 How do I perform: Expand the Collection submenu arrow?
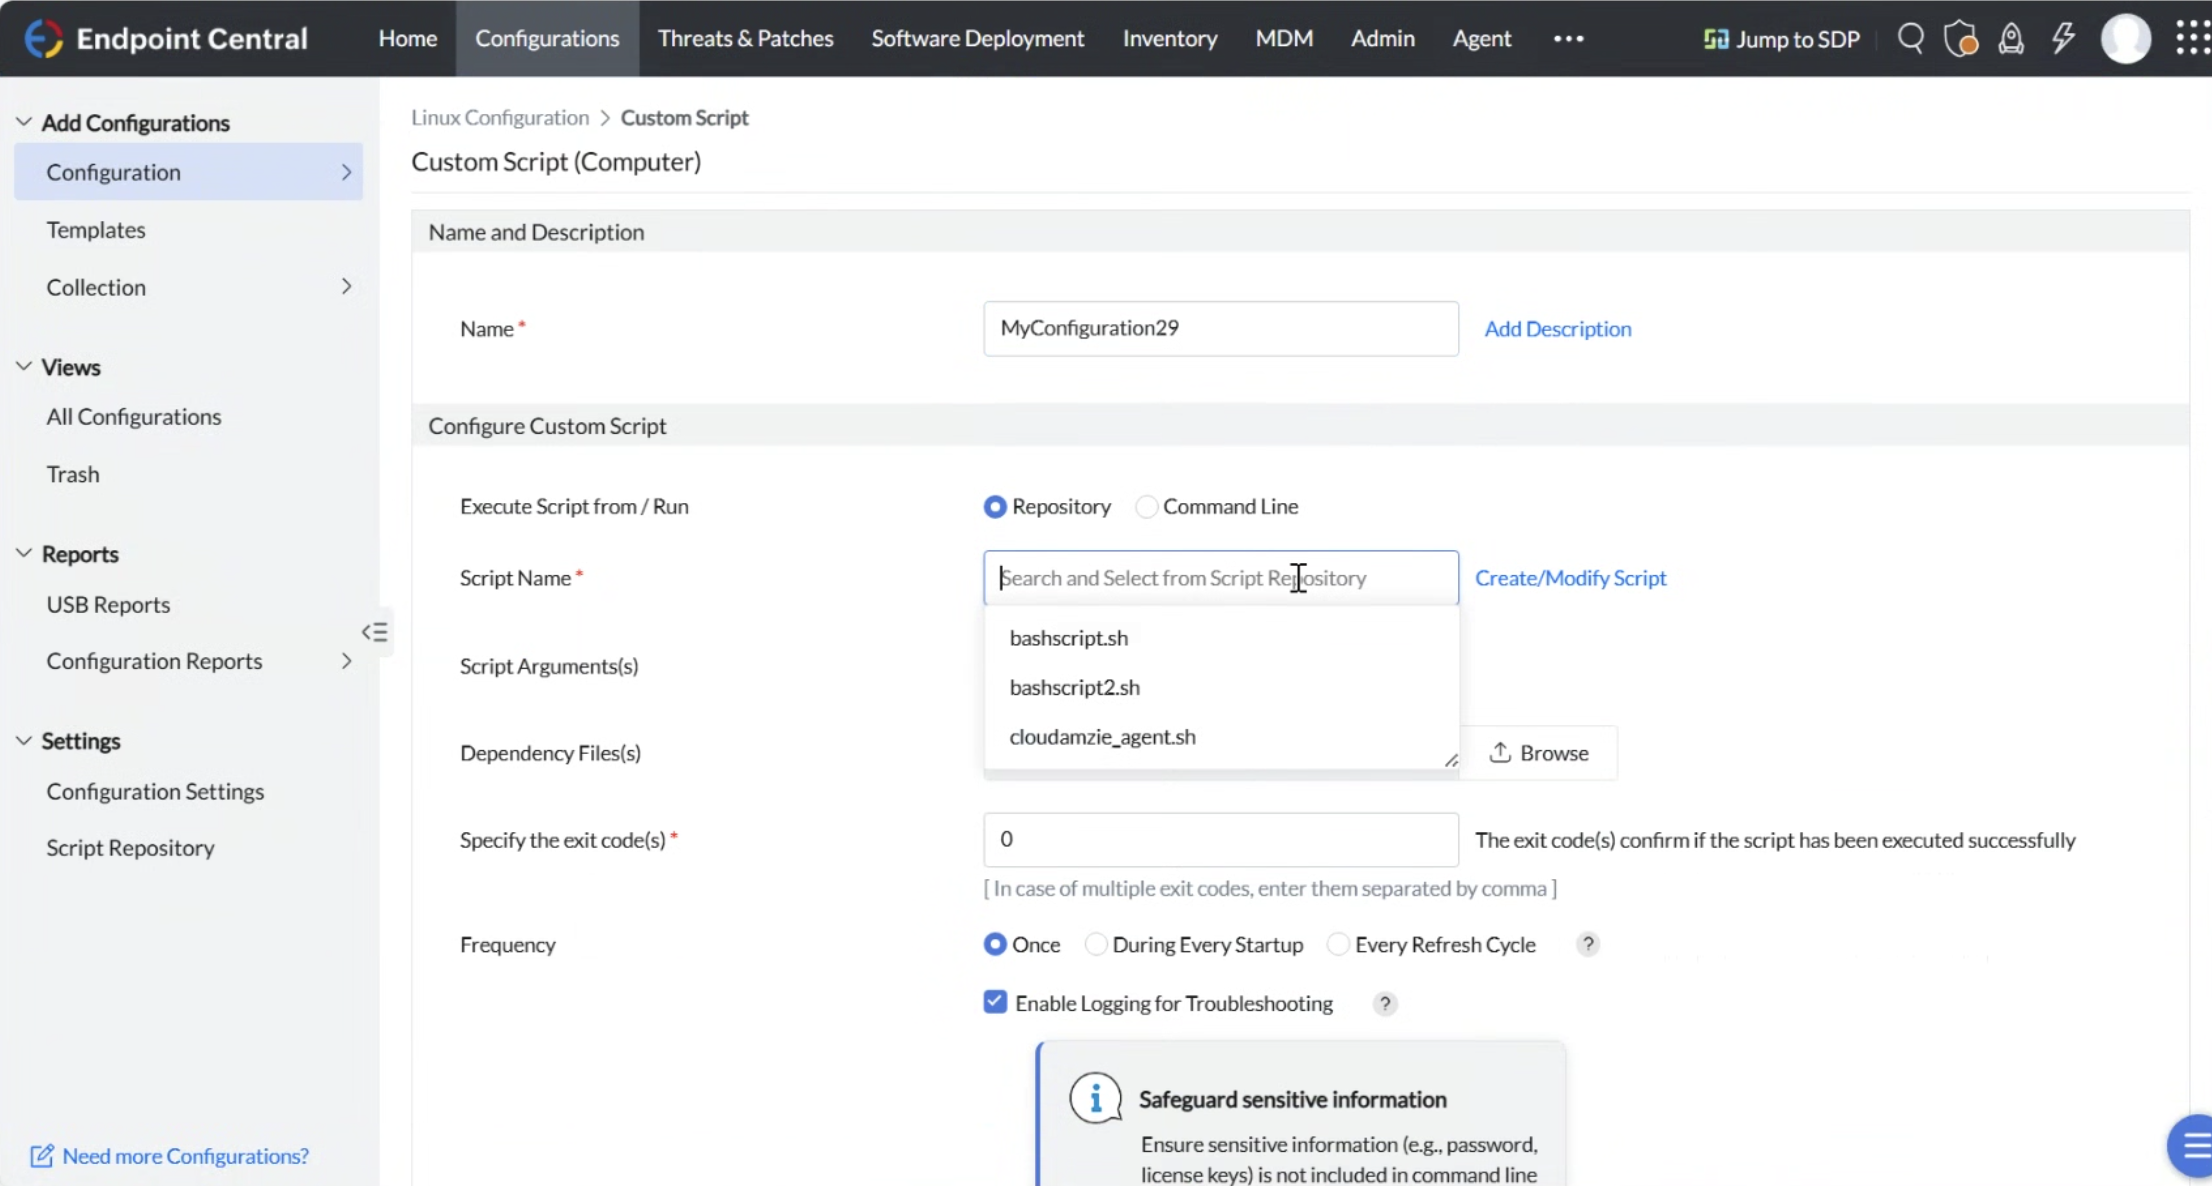point(346,287)
